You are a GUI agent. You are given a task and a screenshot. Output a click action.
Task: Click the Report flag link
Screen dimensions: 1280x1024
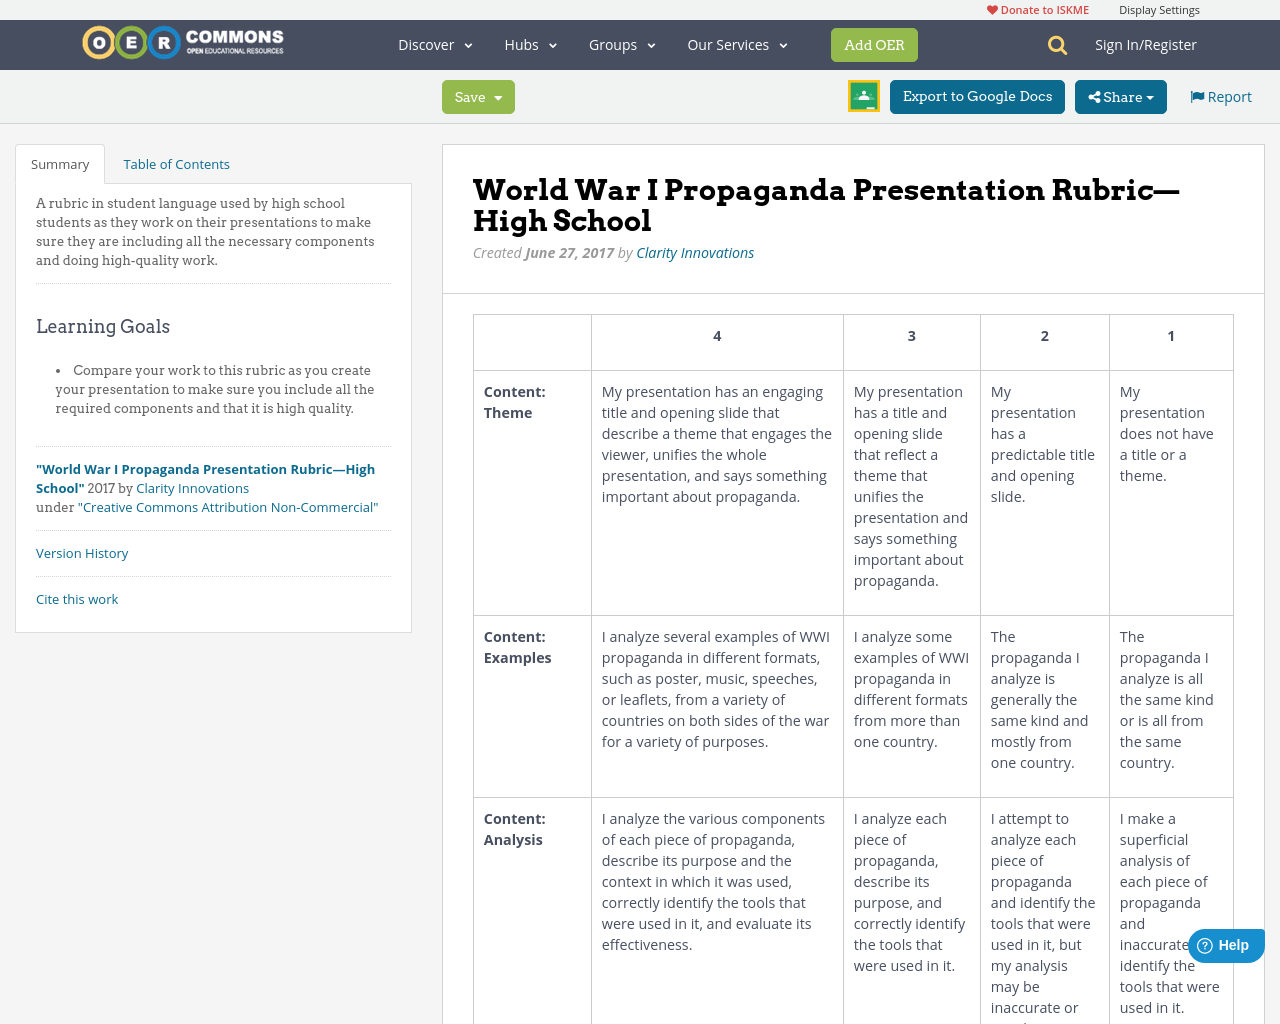tap(1220, 97)
